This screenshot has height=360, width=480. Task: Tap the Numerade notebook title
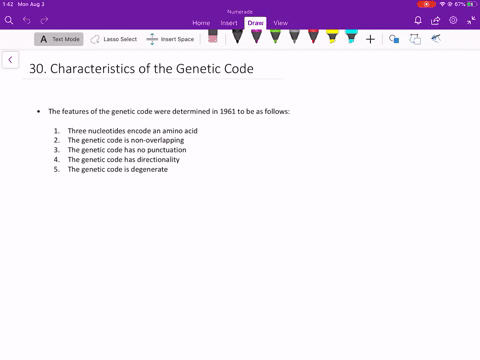tap(240, 12)
